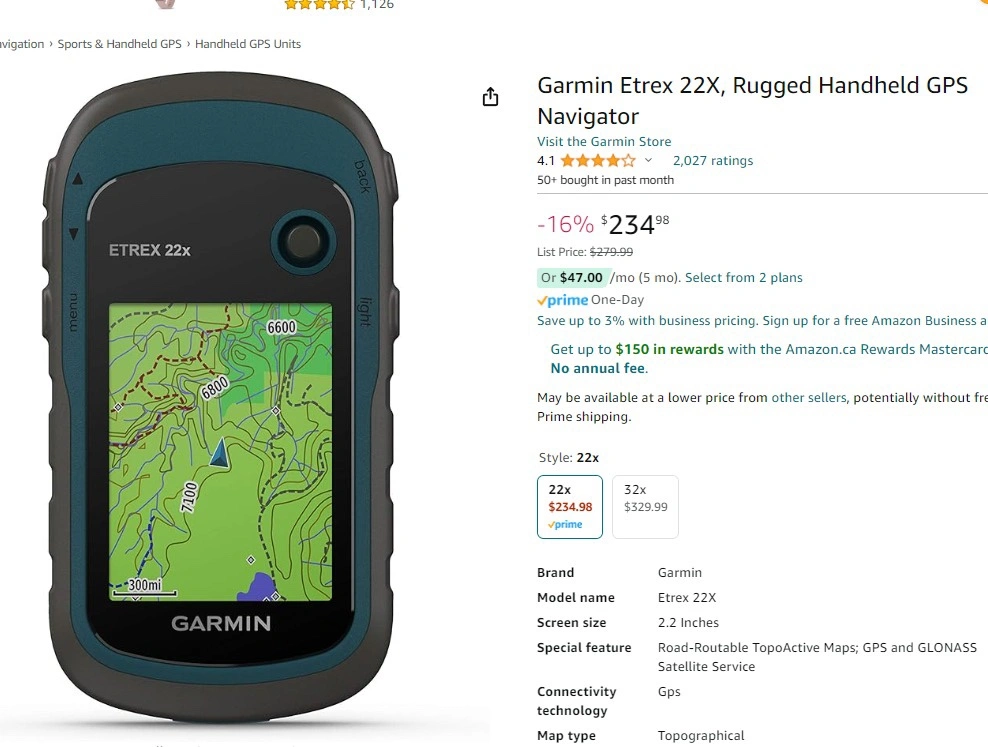The image size is (988, 747).
Task: Open the main Garmin Etrex product image
Action: (221, 397)
